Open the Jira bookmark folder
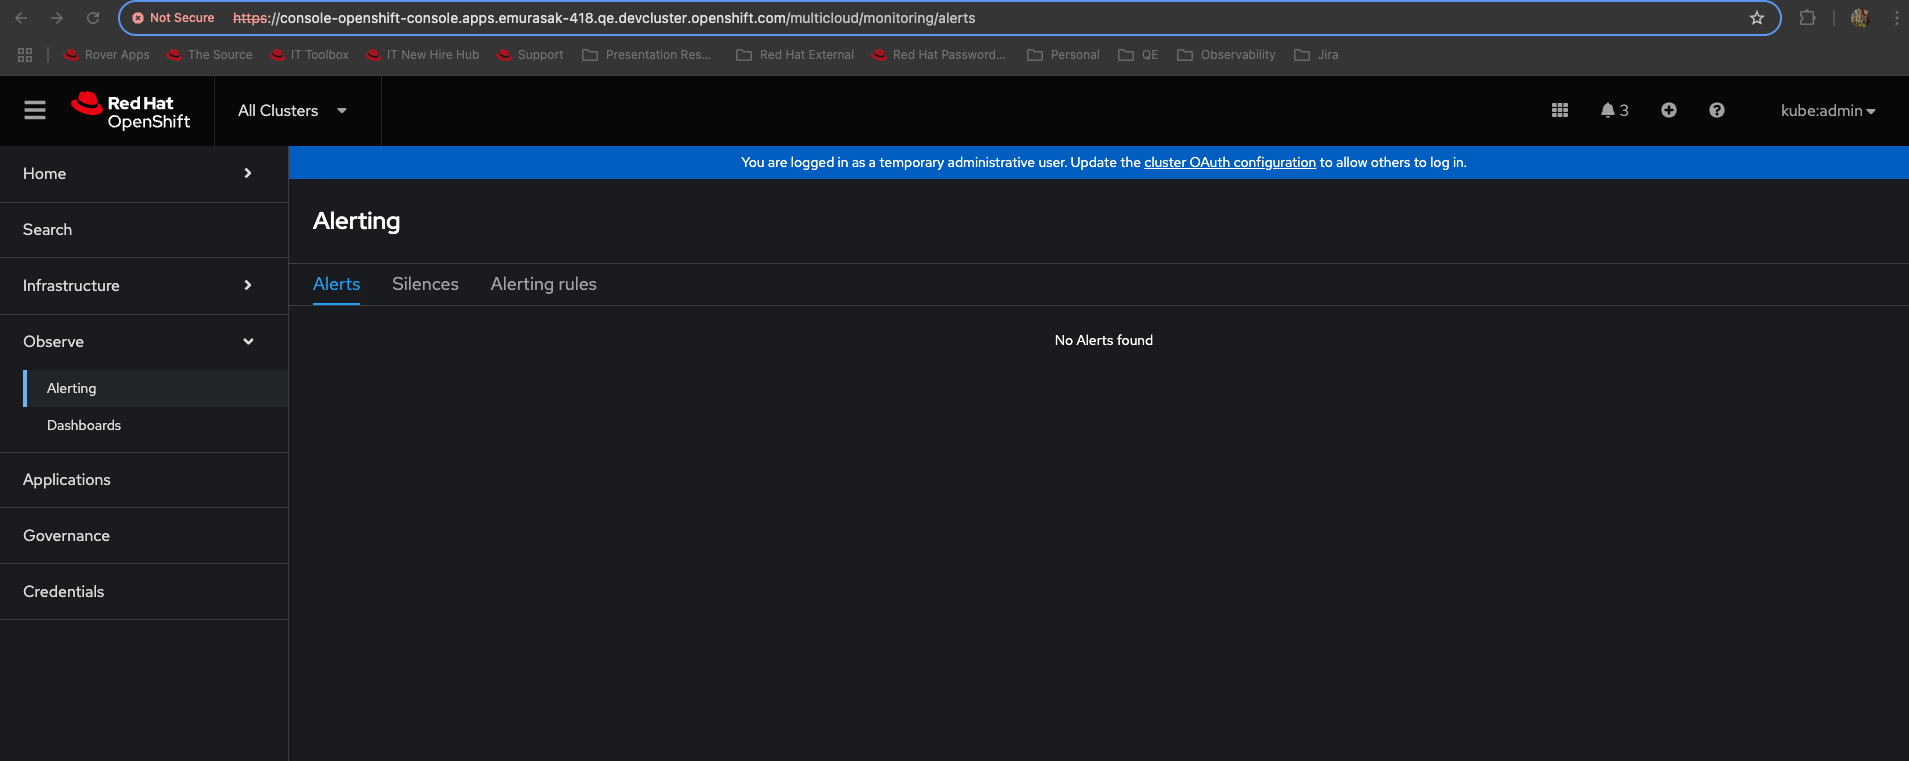Image resolution: width=1909 pixels, height=761 pixels. [1316, 55]
